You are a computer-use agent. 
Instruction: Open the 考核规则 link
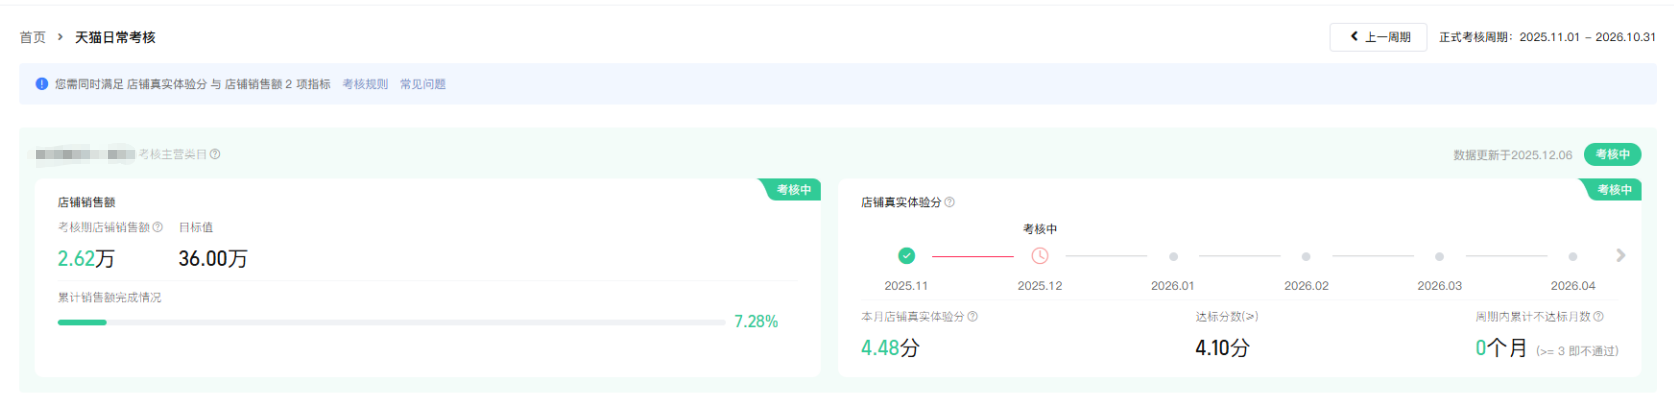click(365, 84)
